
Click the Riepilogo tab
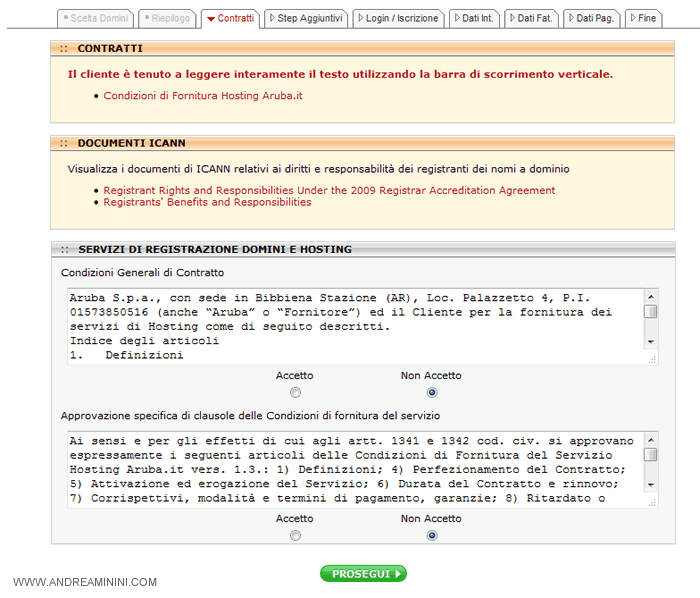tap(166, 18)
